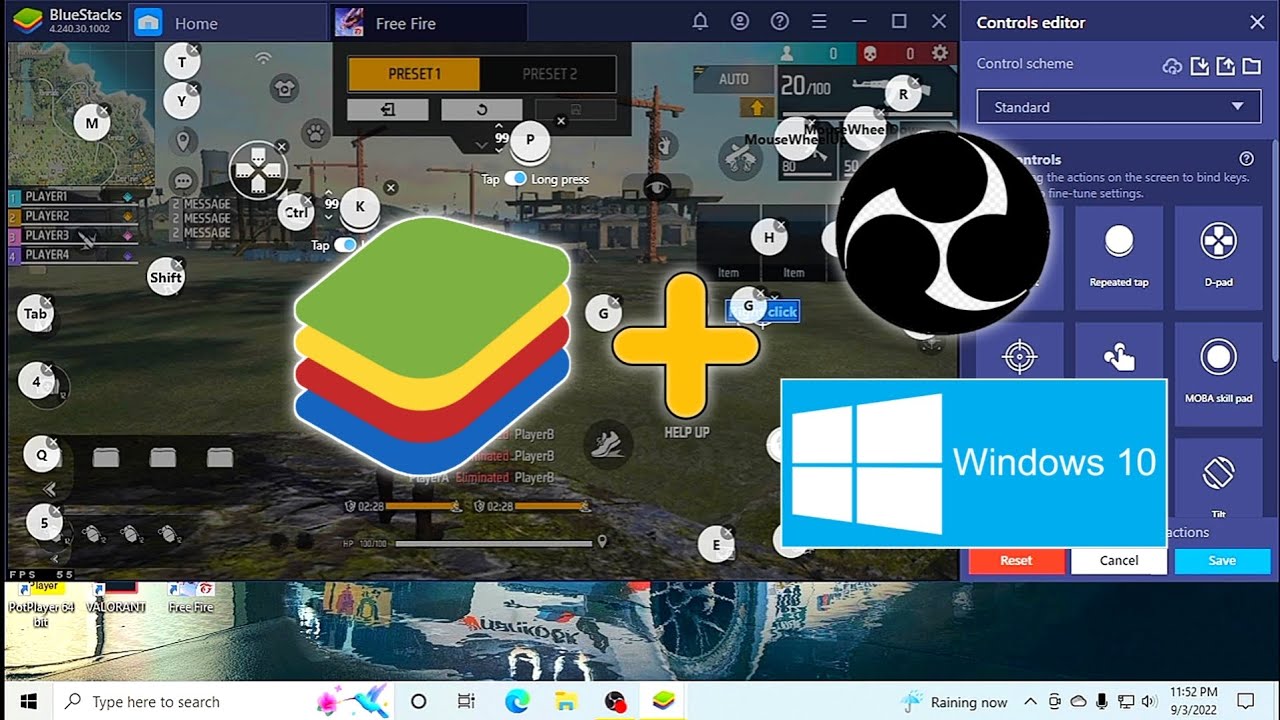Increase repeat count above P key's 99

coord(500,127)
